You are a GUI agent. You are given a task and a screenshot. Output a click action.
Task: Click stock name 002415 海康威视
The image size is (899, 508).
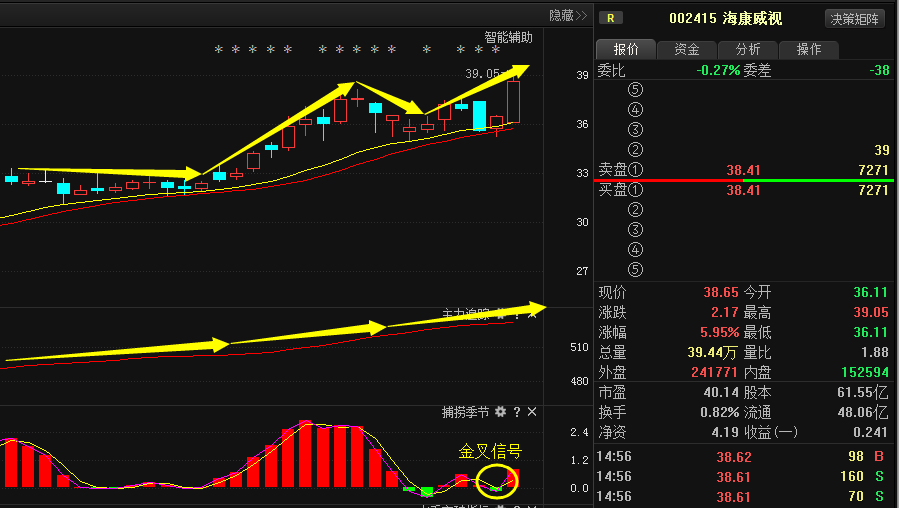pyautogui.click(x=725, y=18)
